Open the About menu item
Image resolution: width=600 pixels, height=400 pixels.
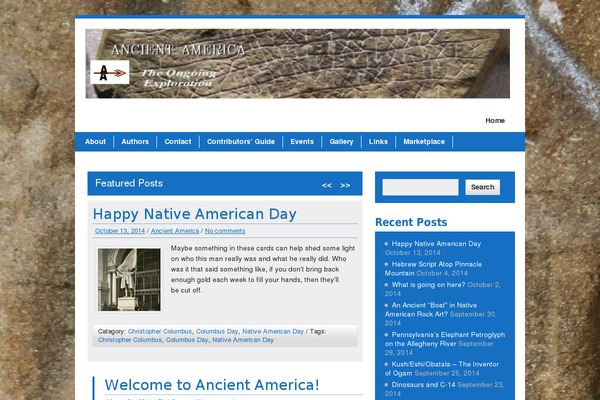[95, 142]
